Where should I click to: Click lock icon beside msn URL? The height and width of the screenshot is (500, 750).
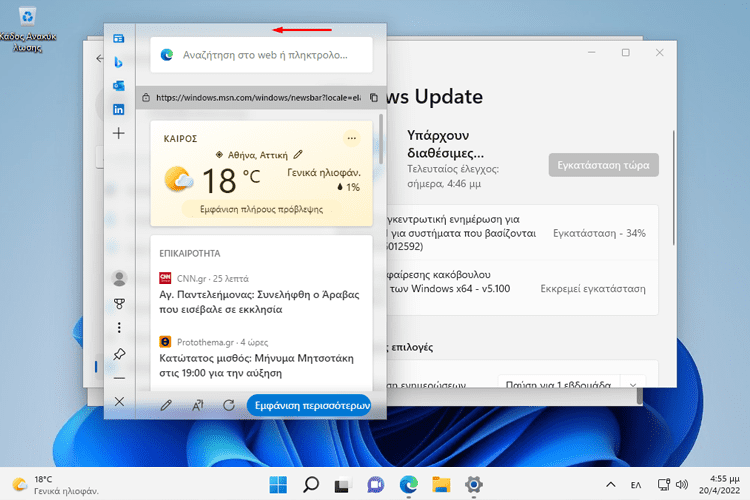(x=146, y=98)
